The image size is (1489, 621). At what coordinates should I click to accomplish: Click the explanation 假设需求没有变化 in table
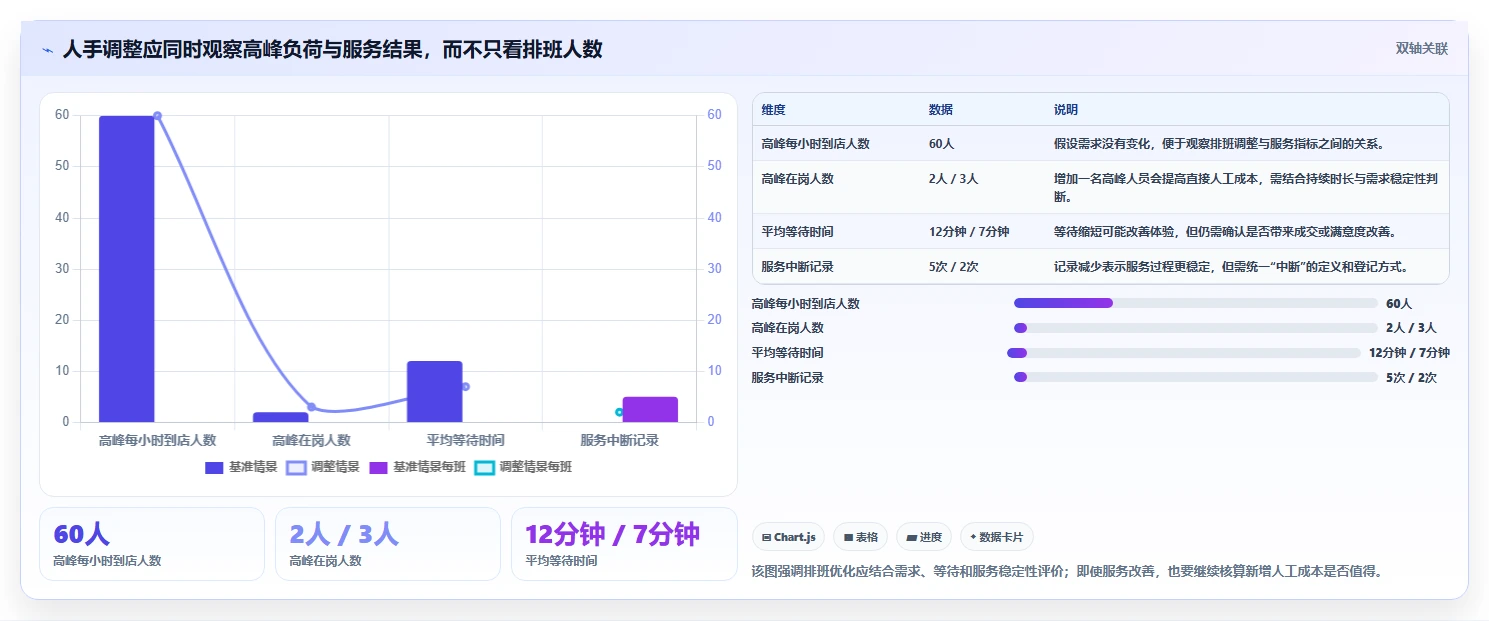point(1218,143)
